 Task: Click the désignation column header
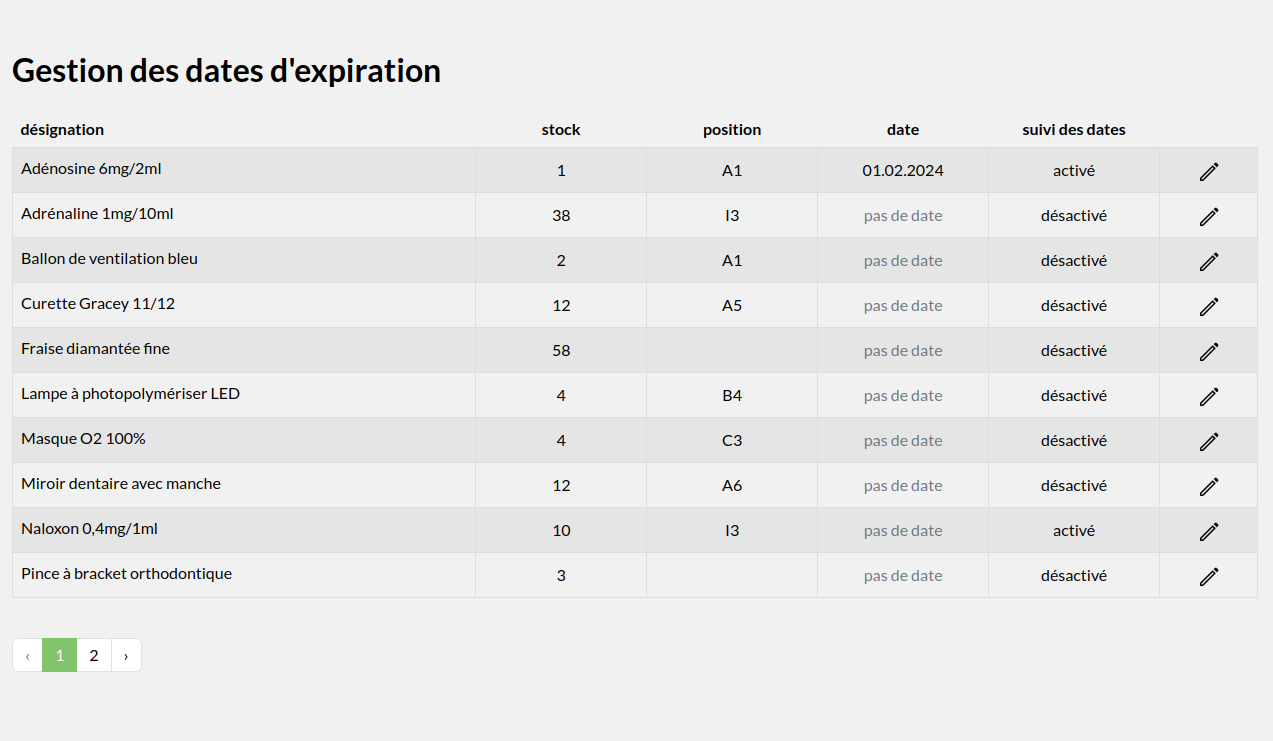62,130
